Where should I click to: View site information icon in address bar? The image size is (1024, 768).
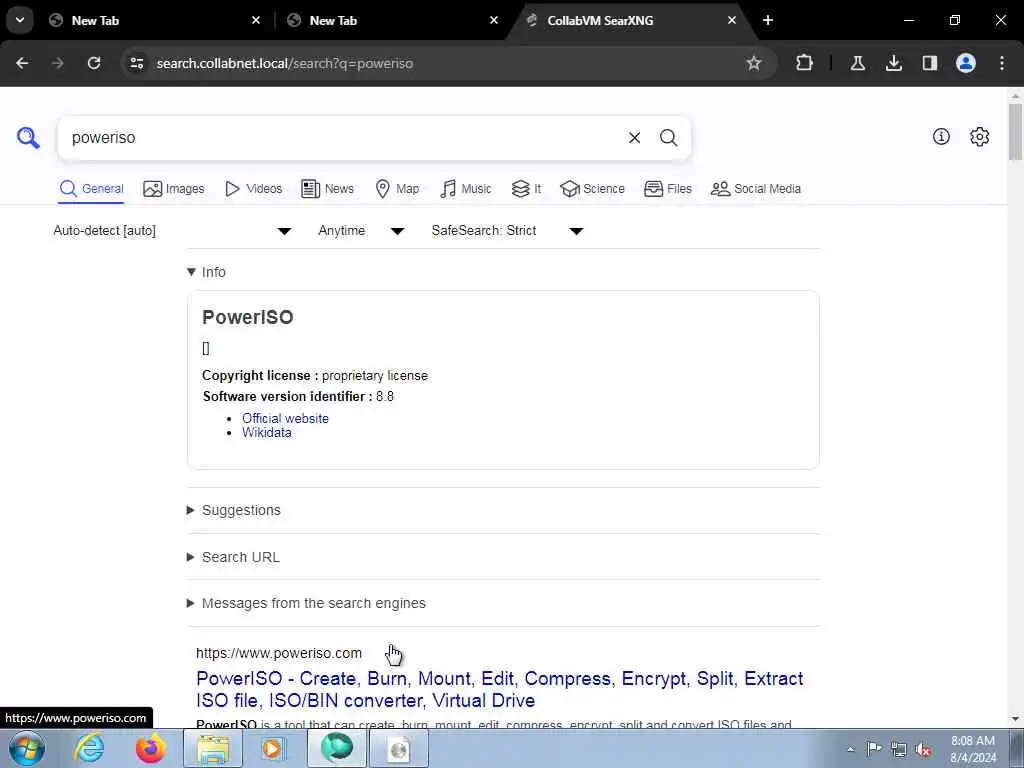(x=136, y=63)
